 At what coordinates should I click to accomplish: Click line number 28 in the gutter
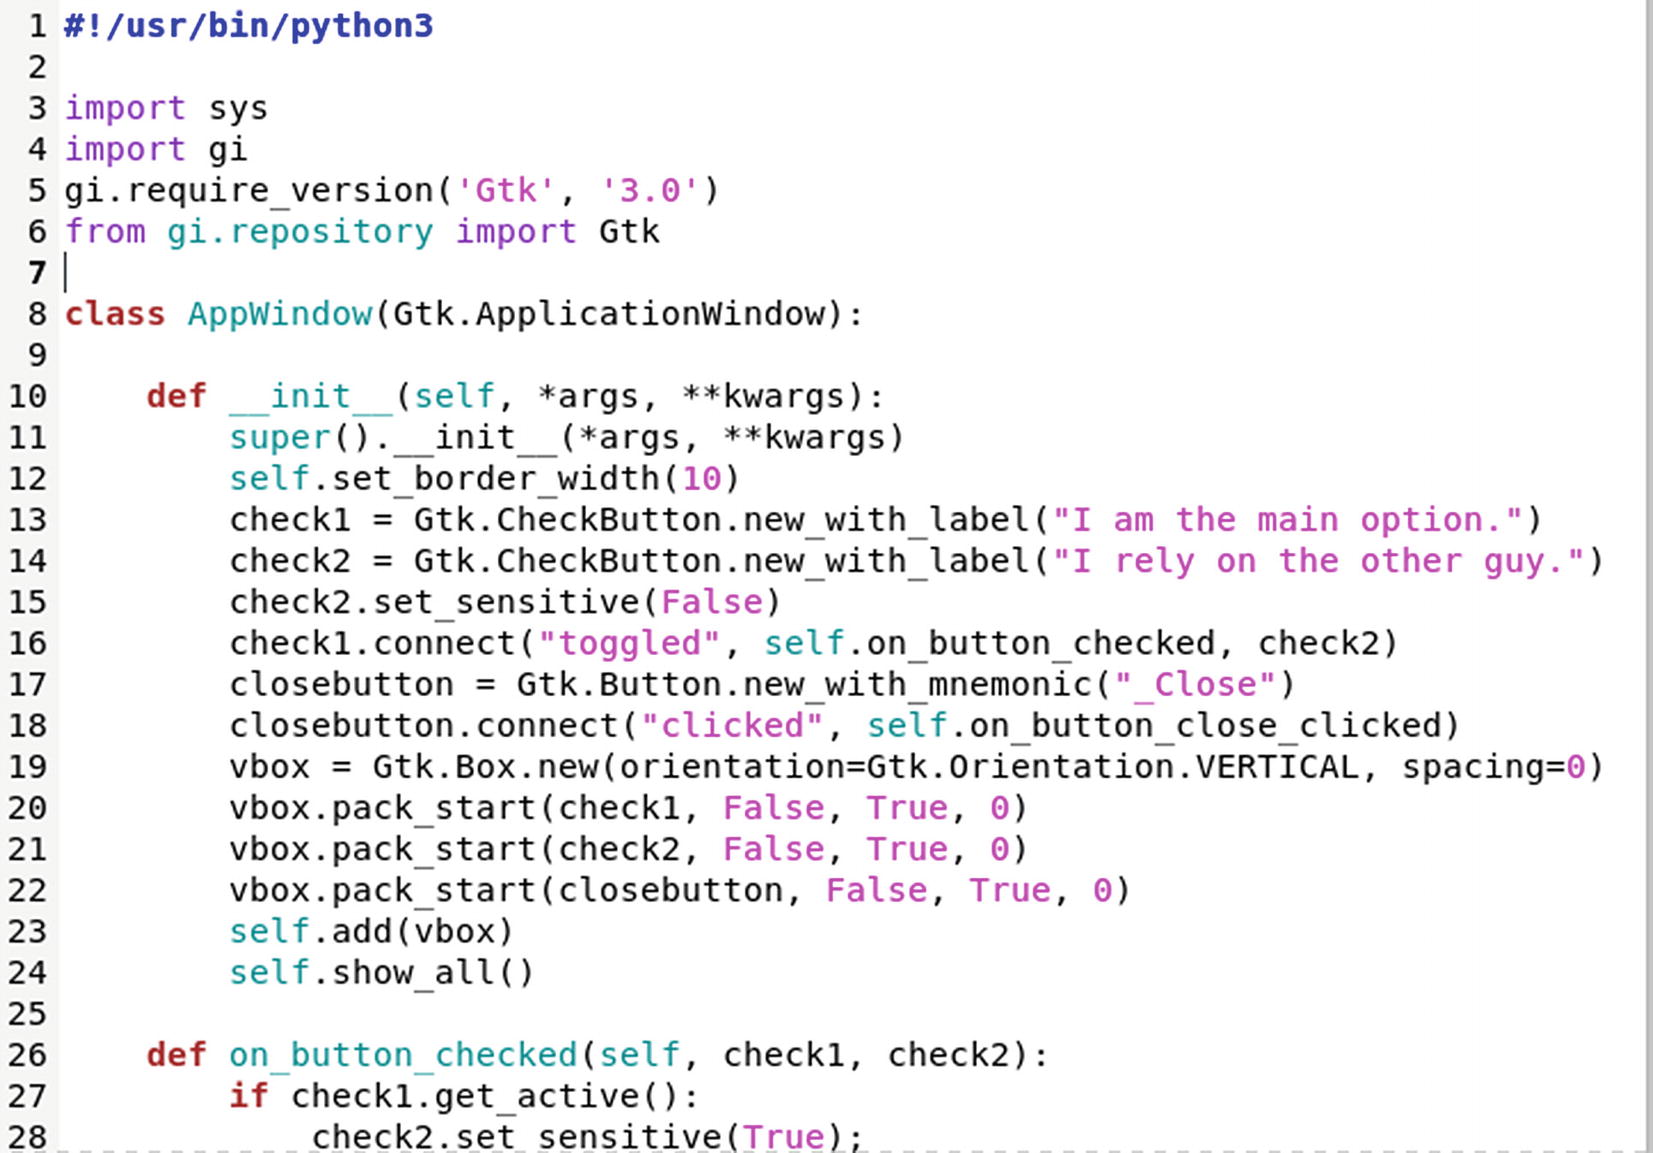coord(30,1136)
